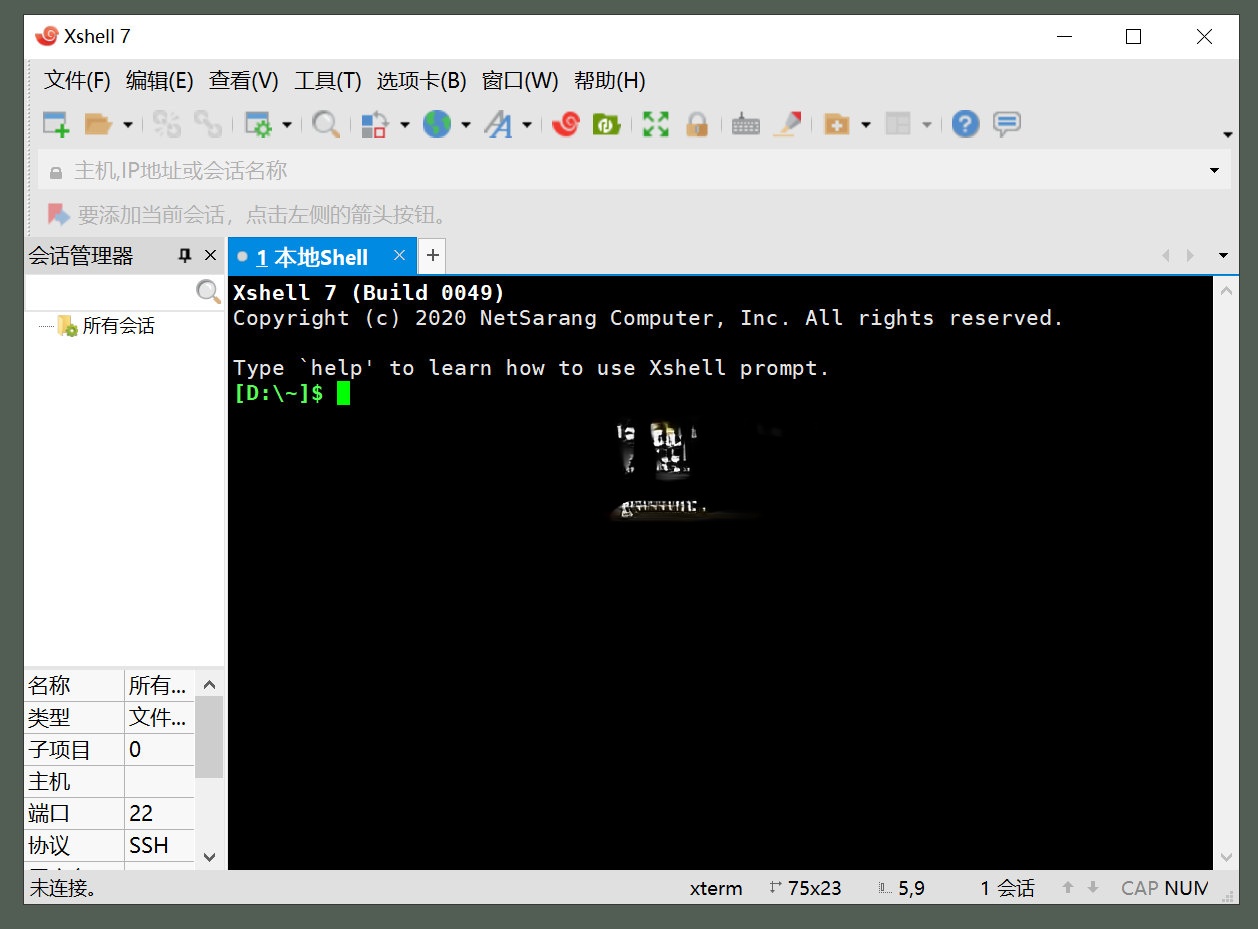
Task: Launch Xftp via its green toolbar icon
Action: tap(607, 124)
